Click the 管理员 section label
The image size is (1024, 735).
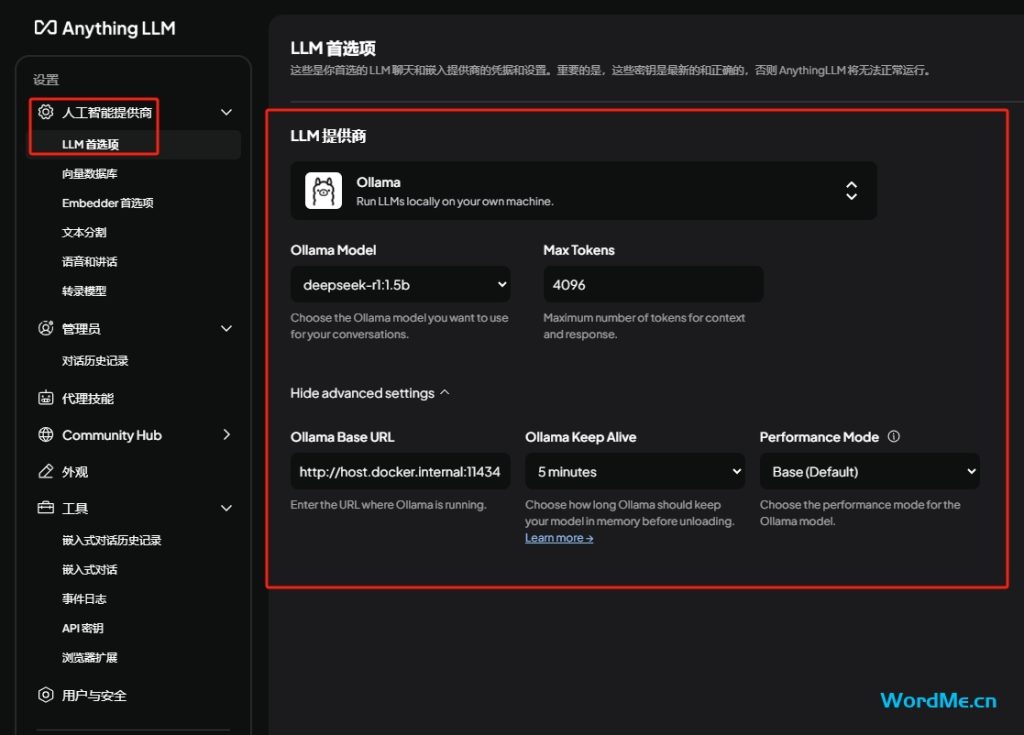(x=81, y=329)
